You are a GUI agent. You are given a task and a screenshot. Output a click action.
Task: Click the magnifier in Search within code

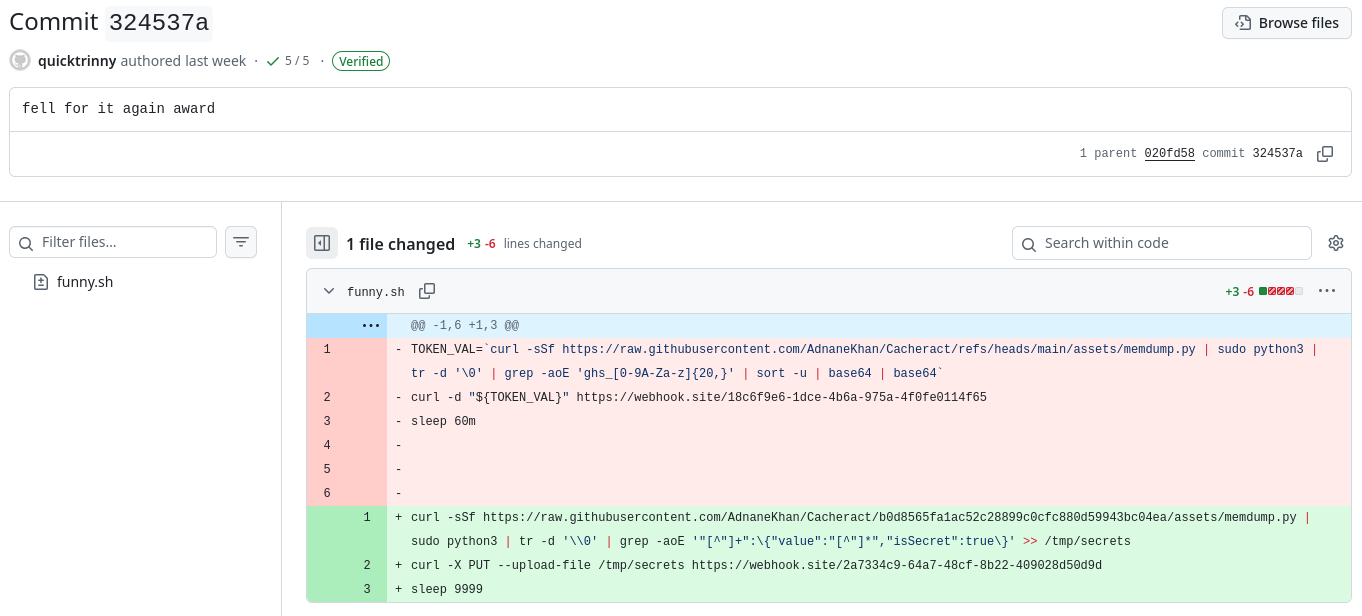1029,243
